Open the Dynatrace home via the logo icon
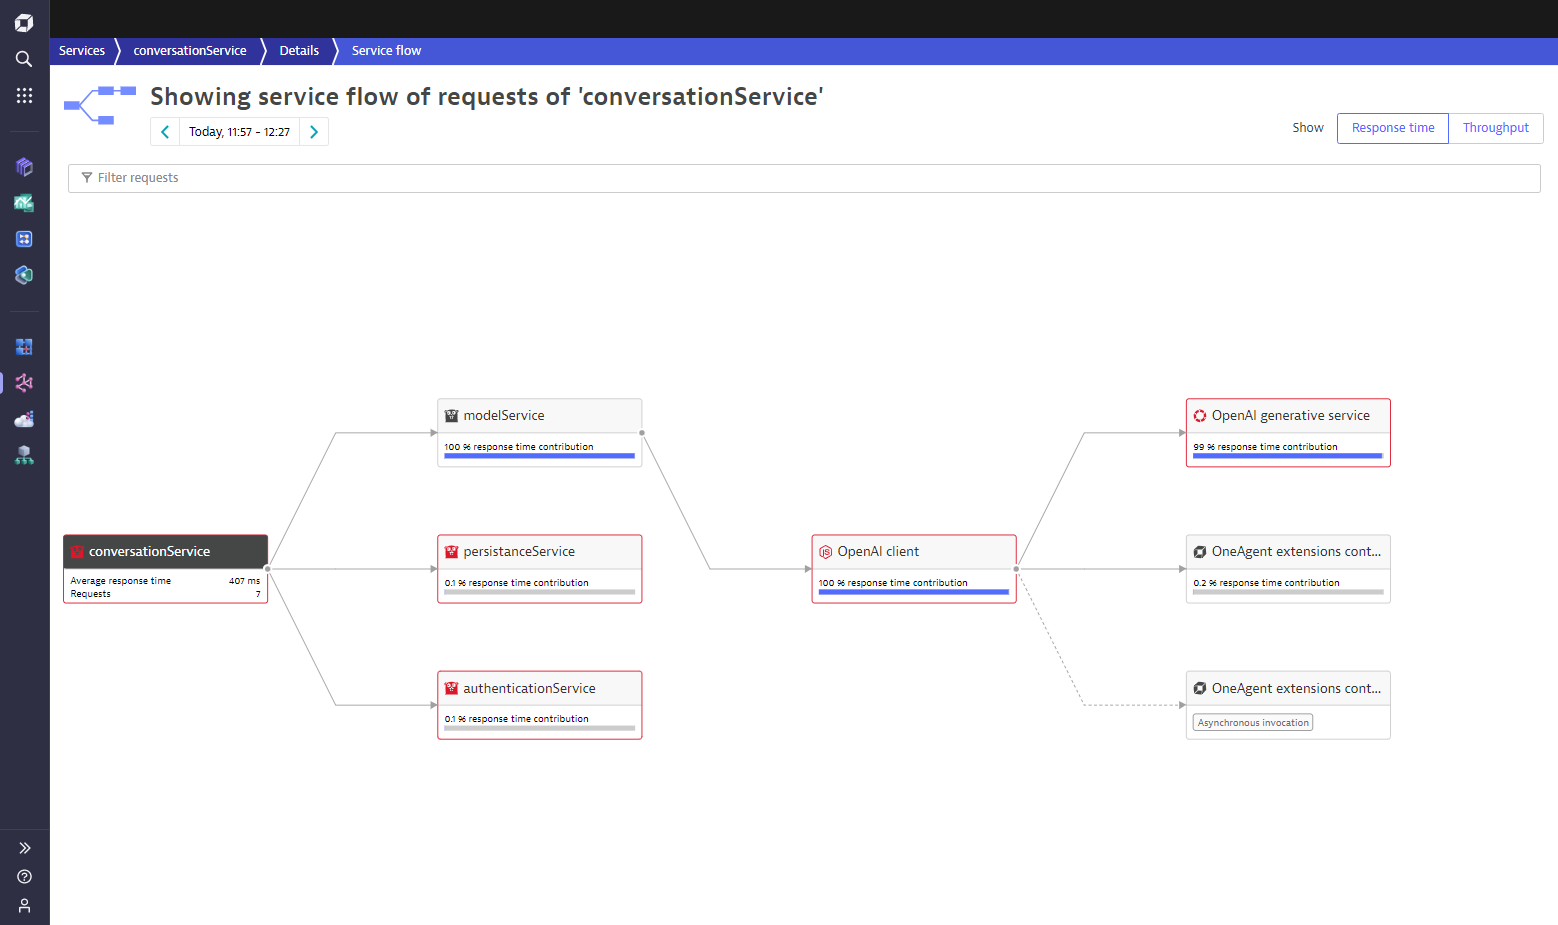This screenshot has height=925, width=1558. coord(23,22)
